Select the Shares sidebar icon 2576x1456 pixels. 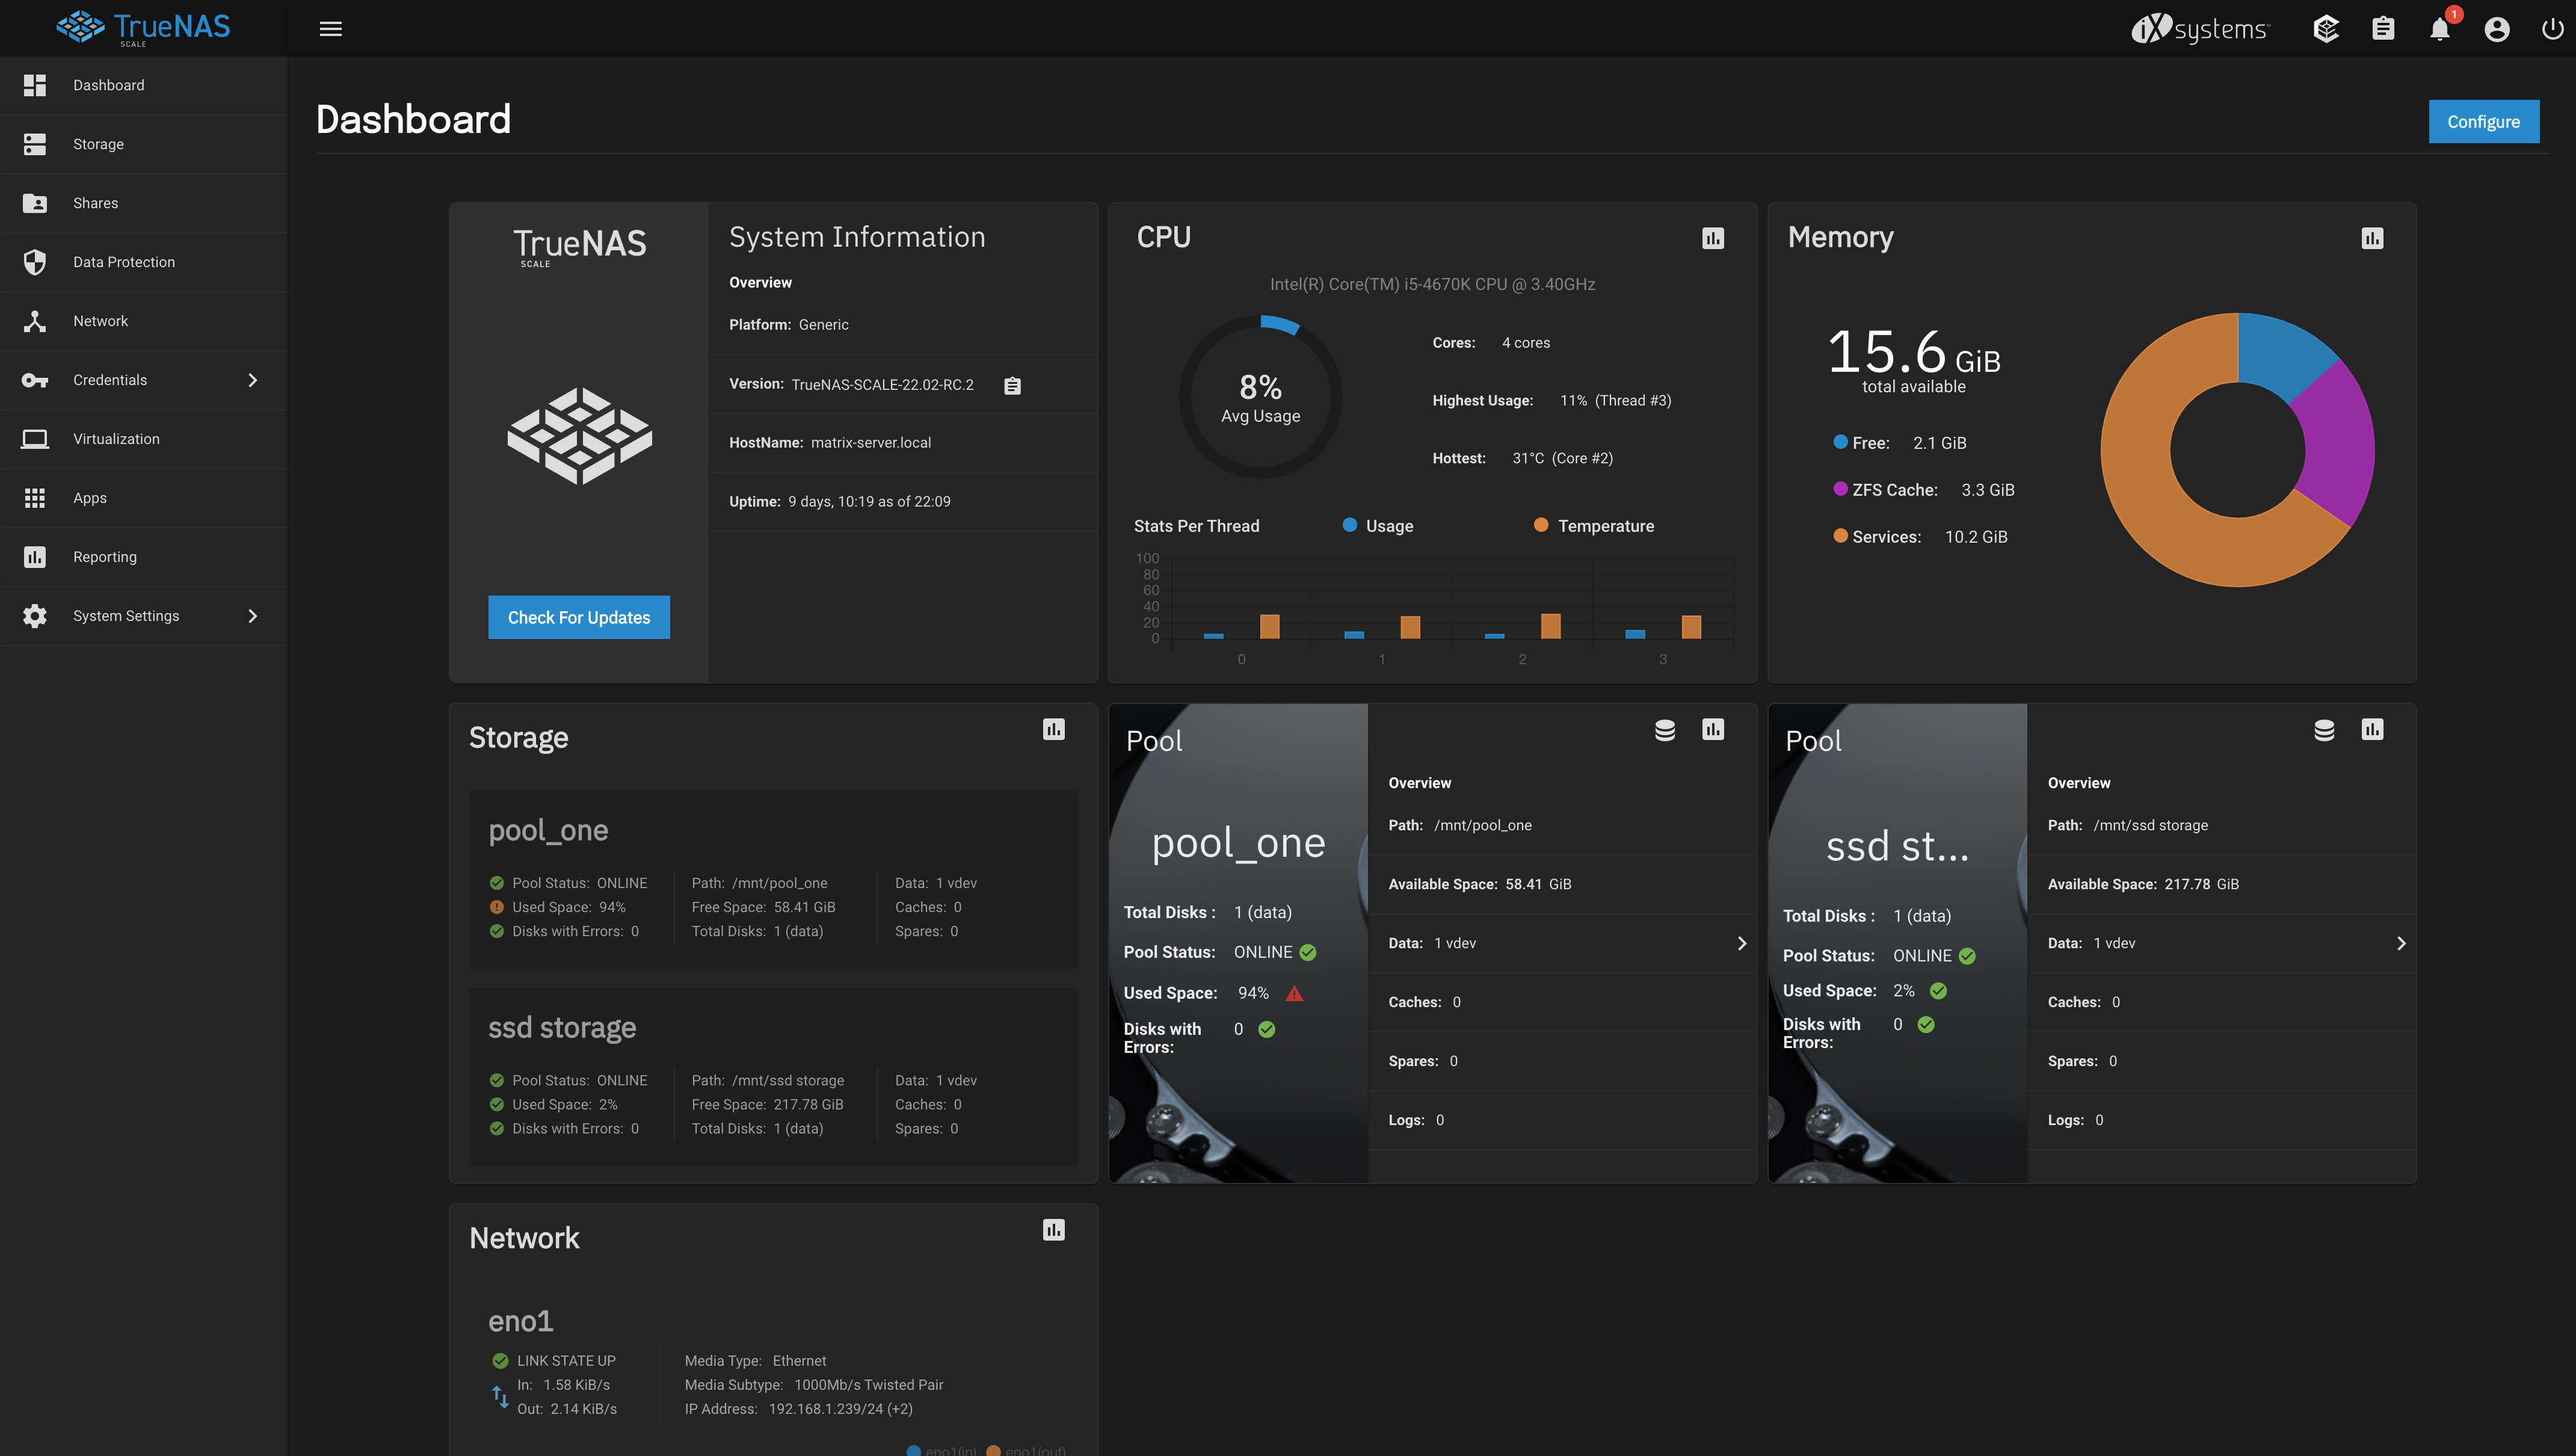click(35, 203)
